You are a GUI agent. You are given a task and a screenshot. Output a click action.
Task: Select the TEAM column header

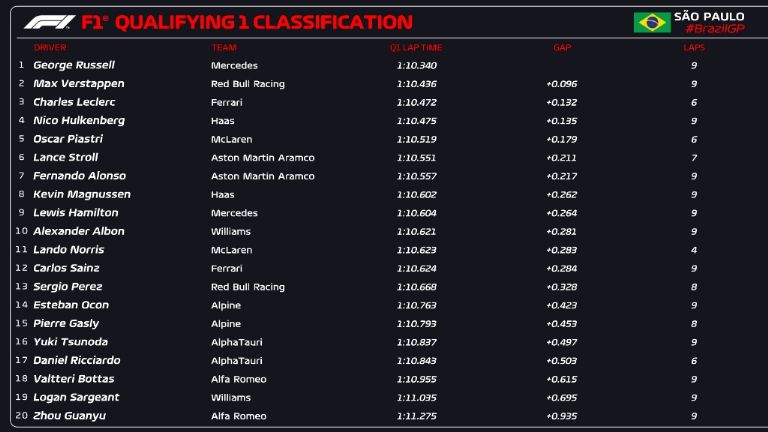[x=224, y=47]
